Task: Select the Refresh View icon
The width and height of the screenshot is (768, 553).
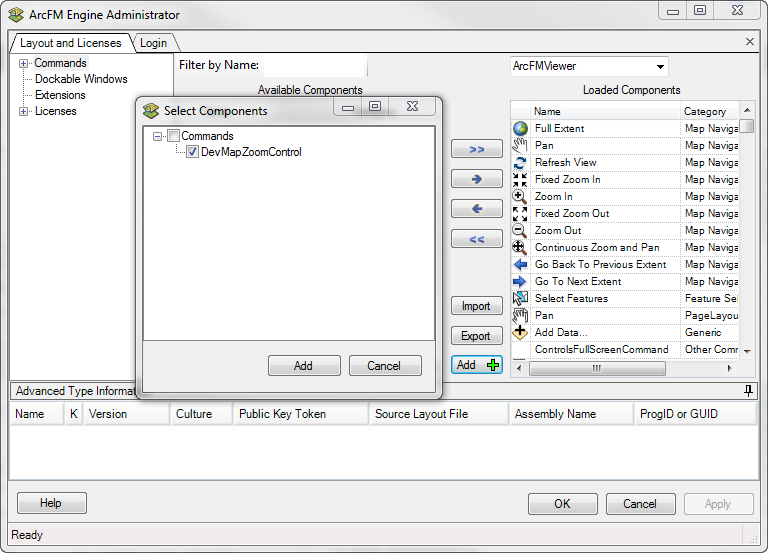Action: [x=520, y=162]
